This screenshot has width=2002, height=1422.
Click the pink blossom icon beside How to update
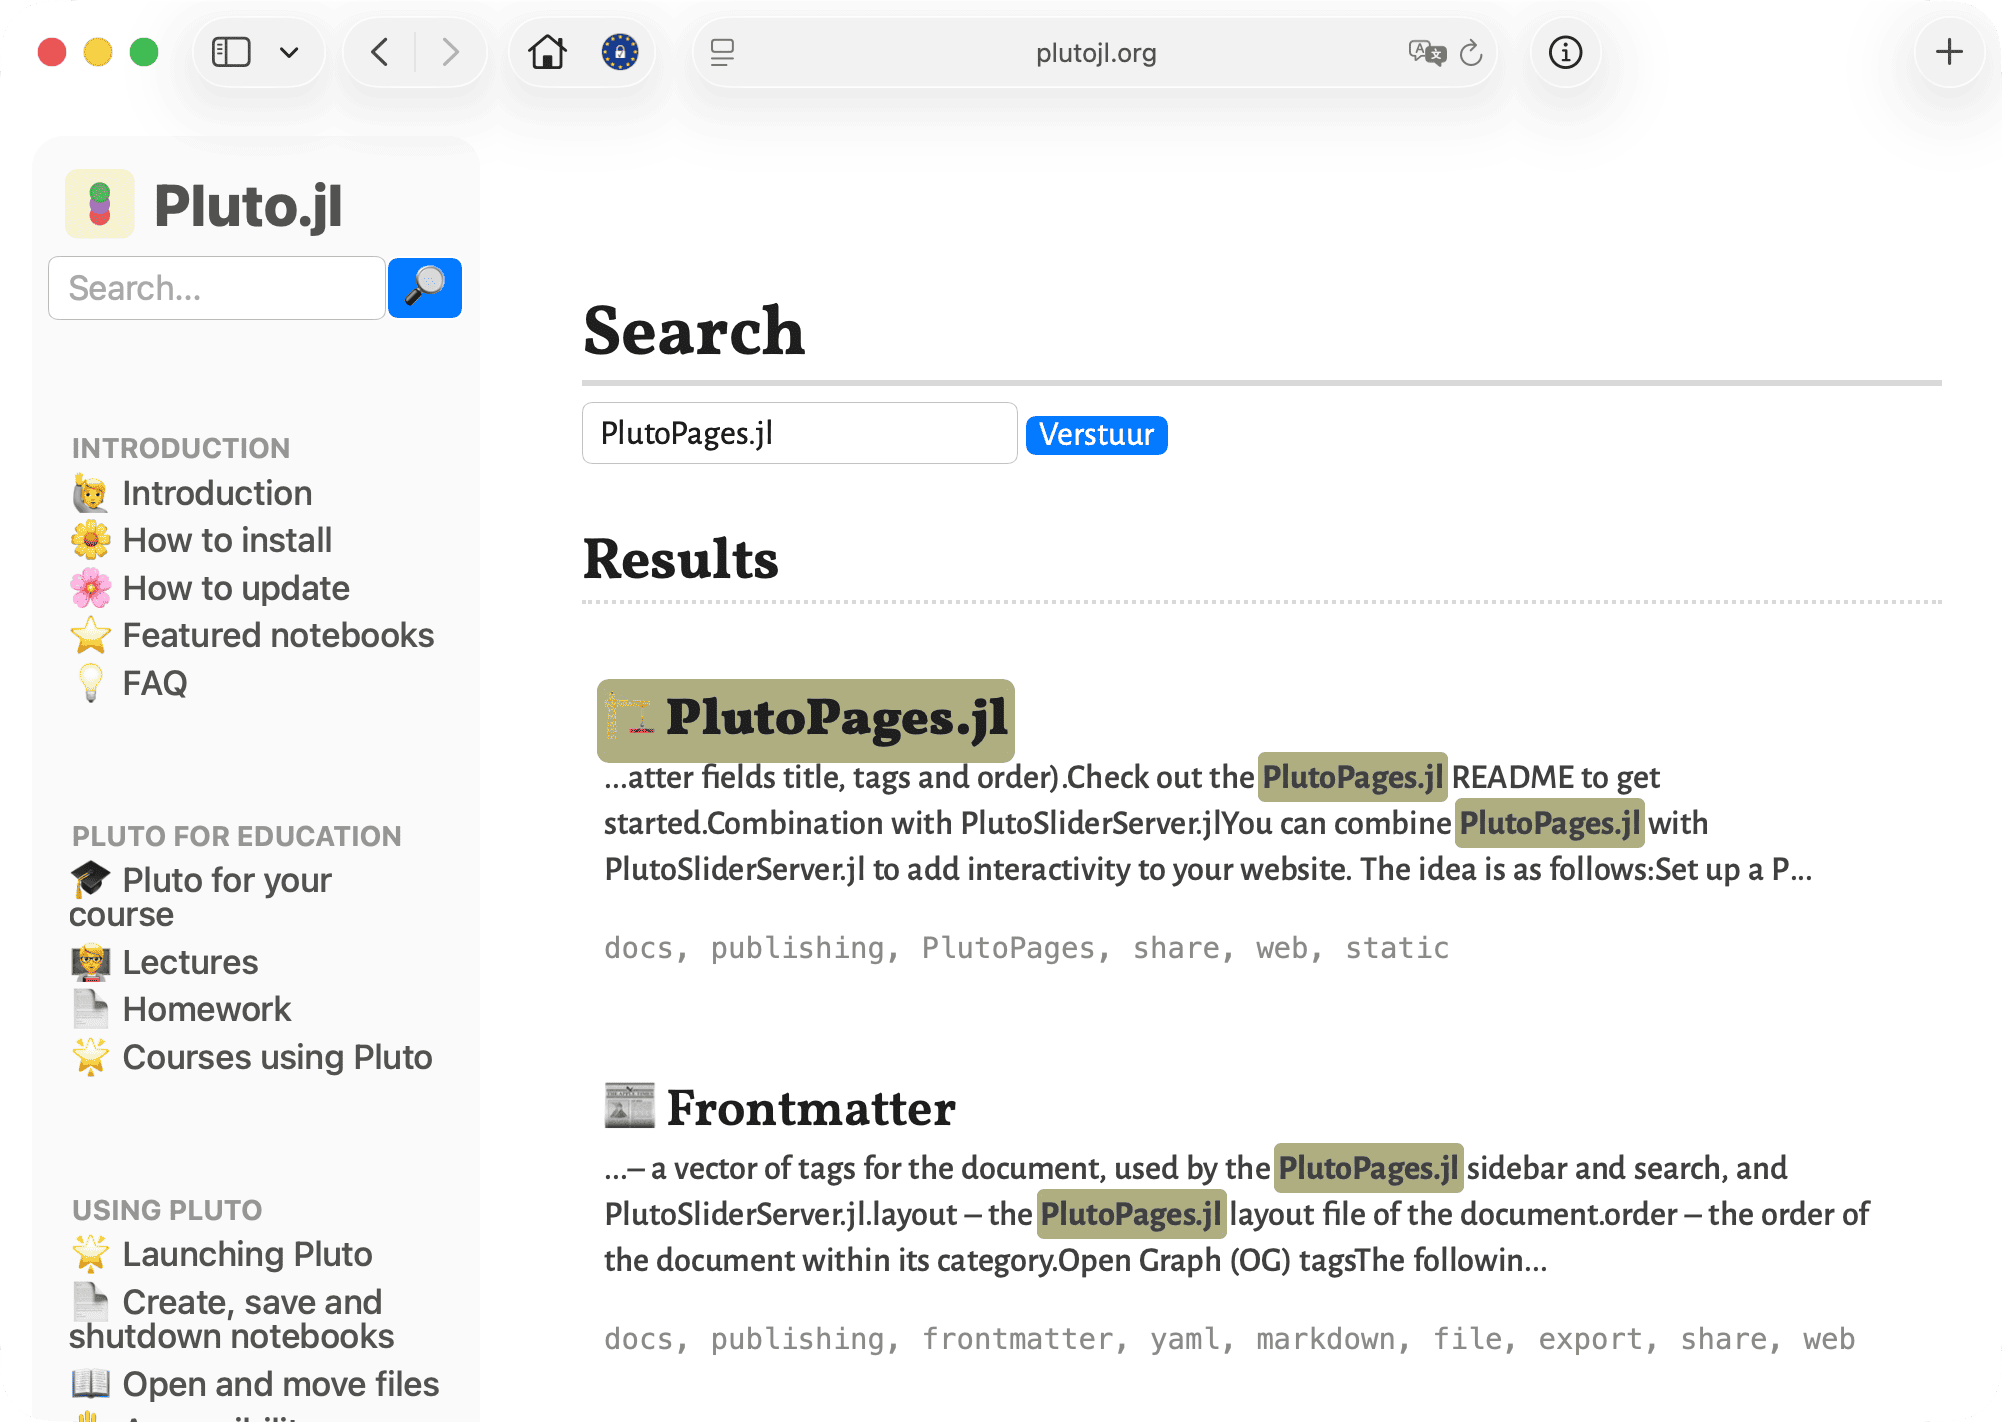91,588
